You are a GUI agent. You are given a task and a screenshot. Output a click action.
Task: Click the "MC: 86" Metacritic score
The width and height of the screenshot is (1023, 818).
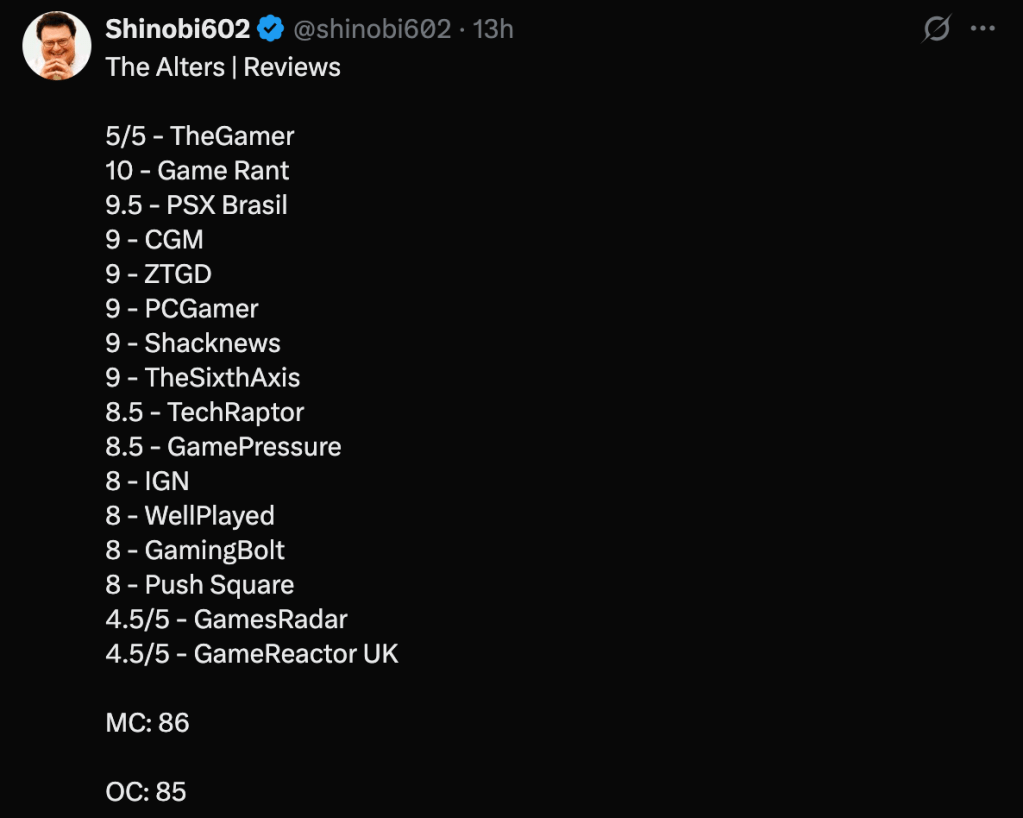(x=147, y=723)
